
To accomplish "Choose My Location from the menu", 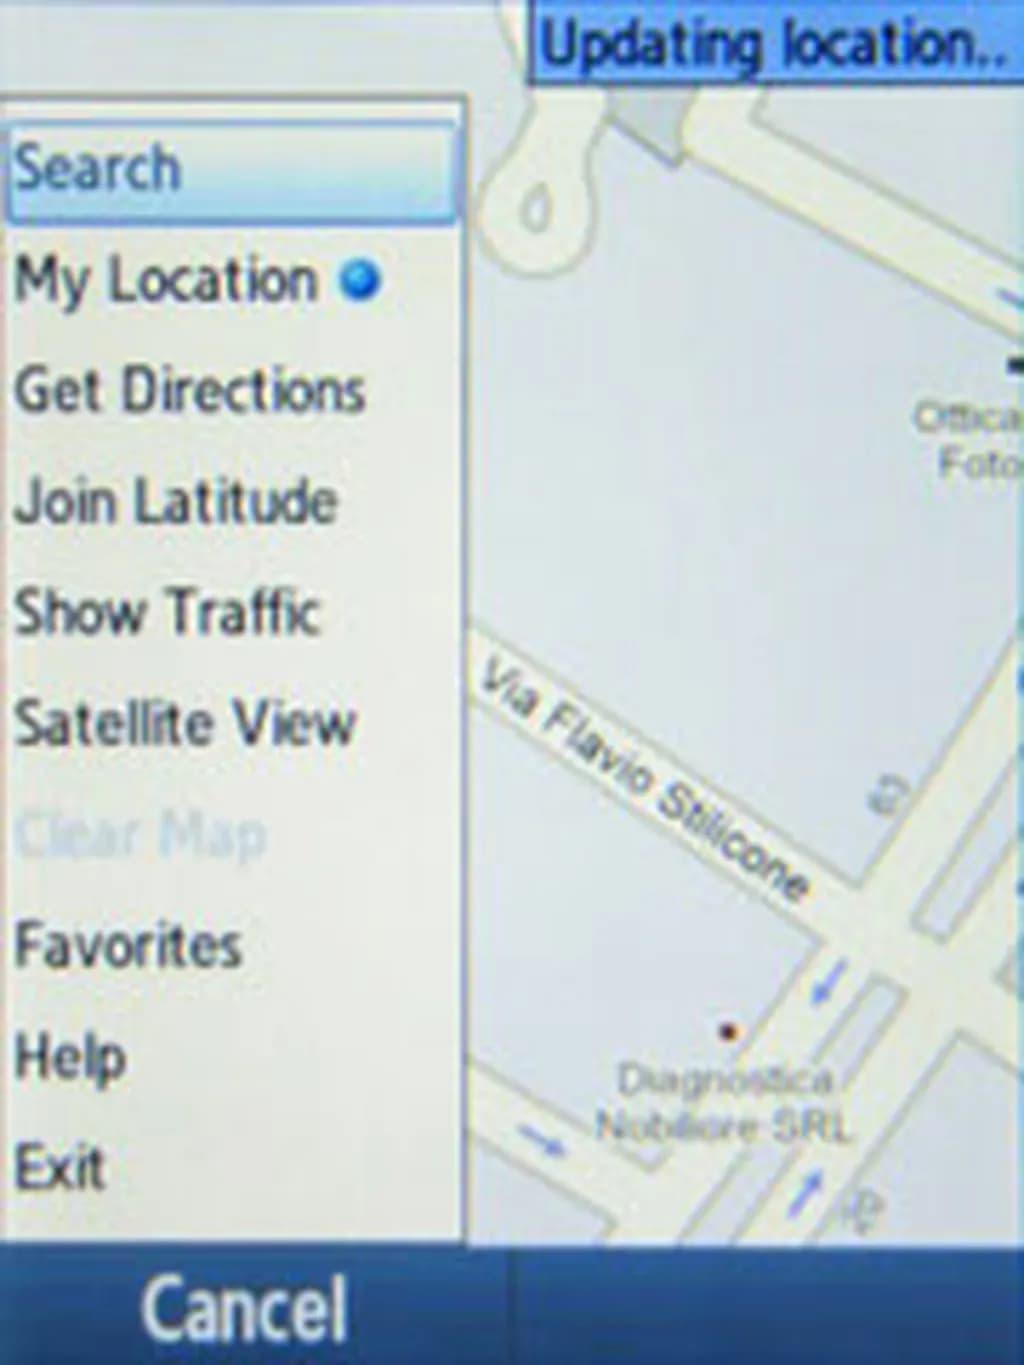I will coord(232,281).
